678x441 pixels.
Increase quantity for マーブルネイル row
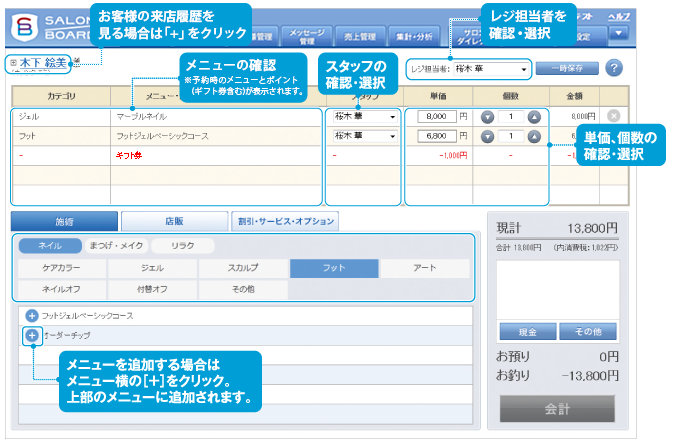click(534, 116)
